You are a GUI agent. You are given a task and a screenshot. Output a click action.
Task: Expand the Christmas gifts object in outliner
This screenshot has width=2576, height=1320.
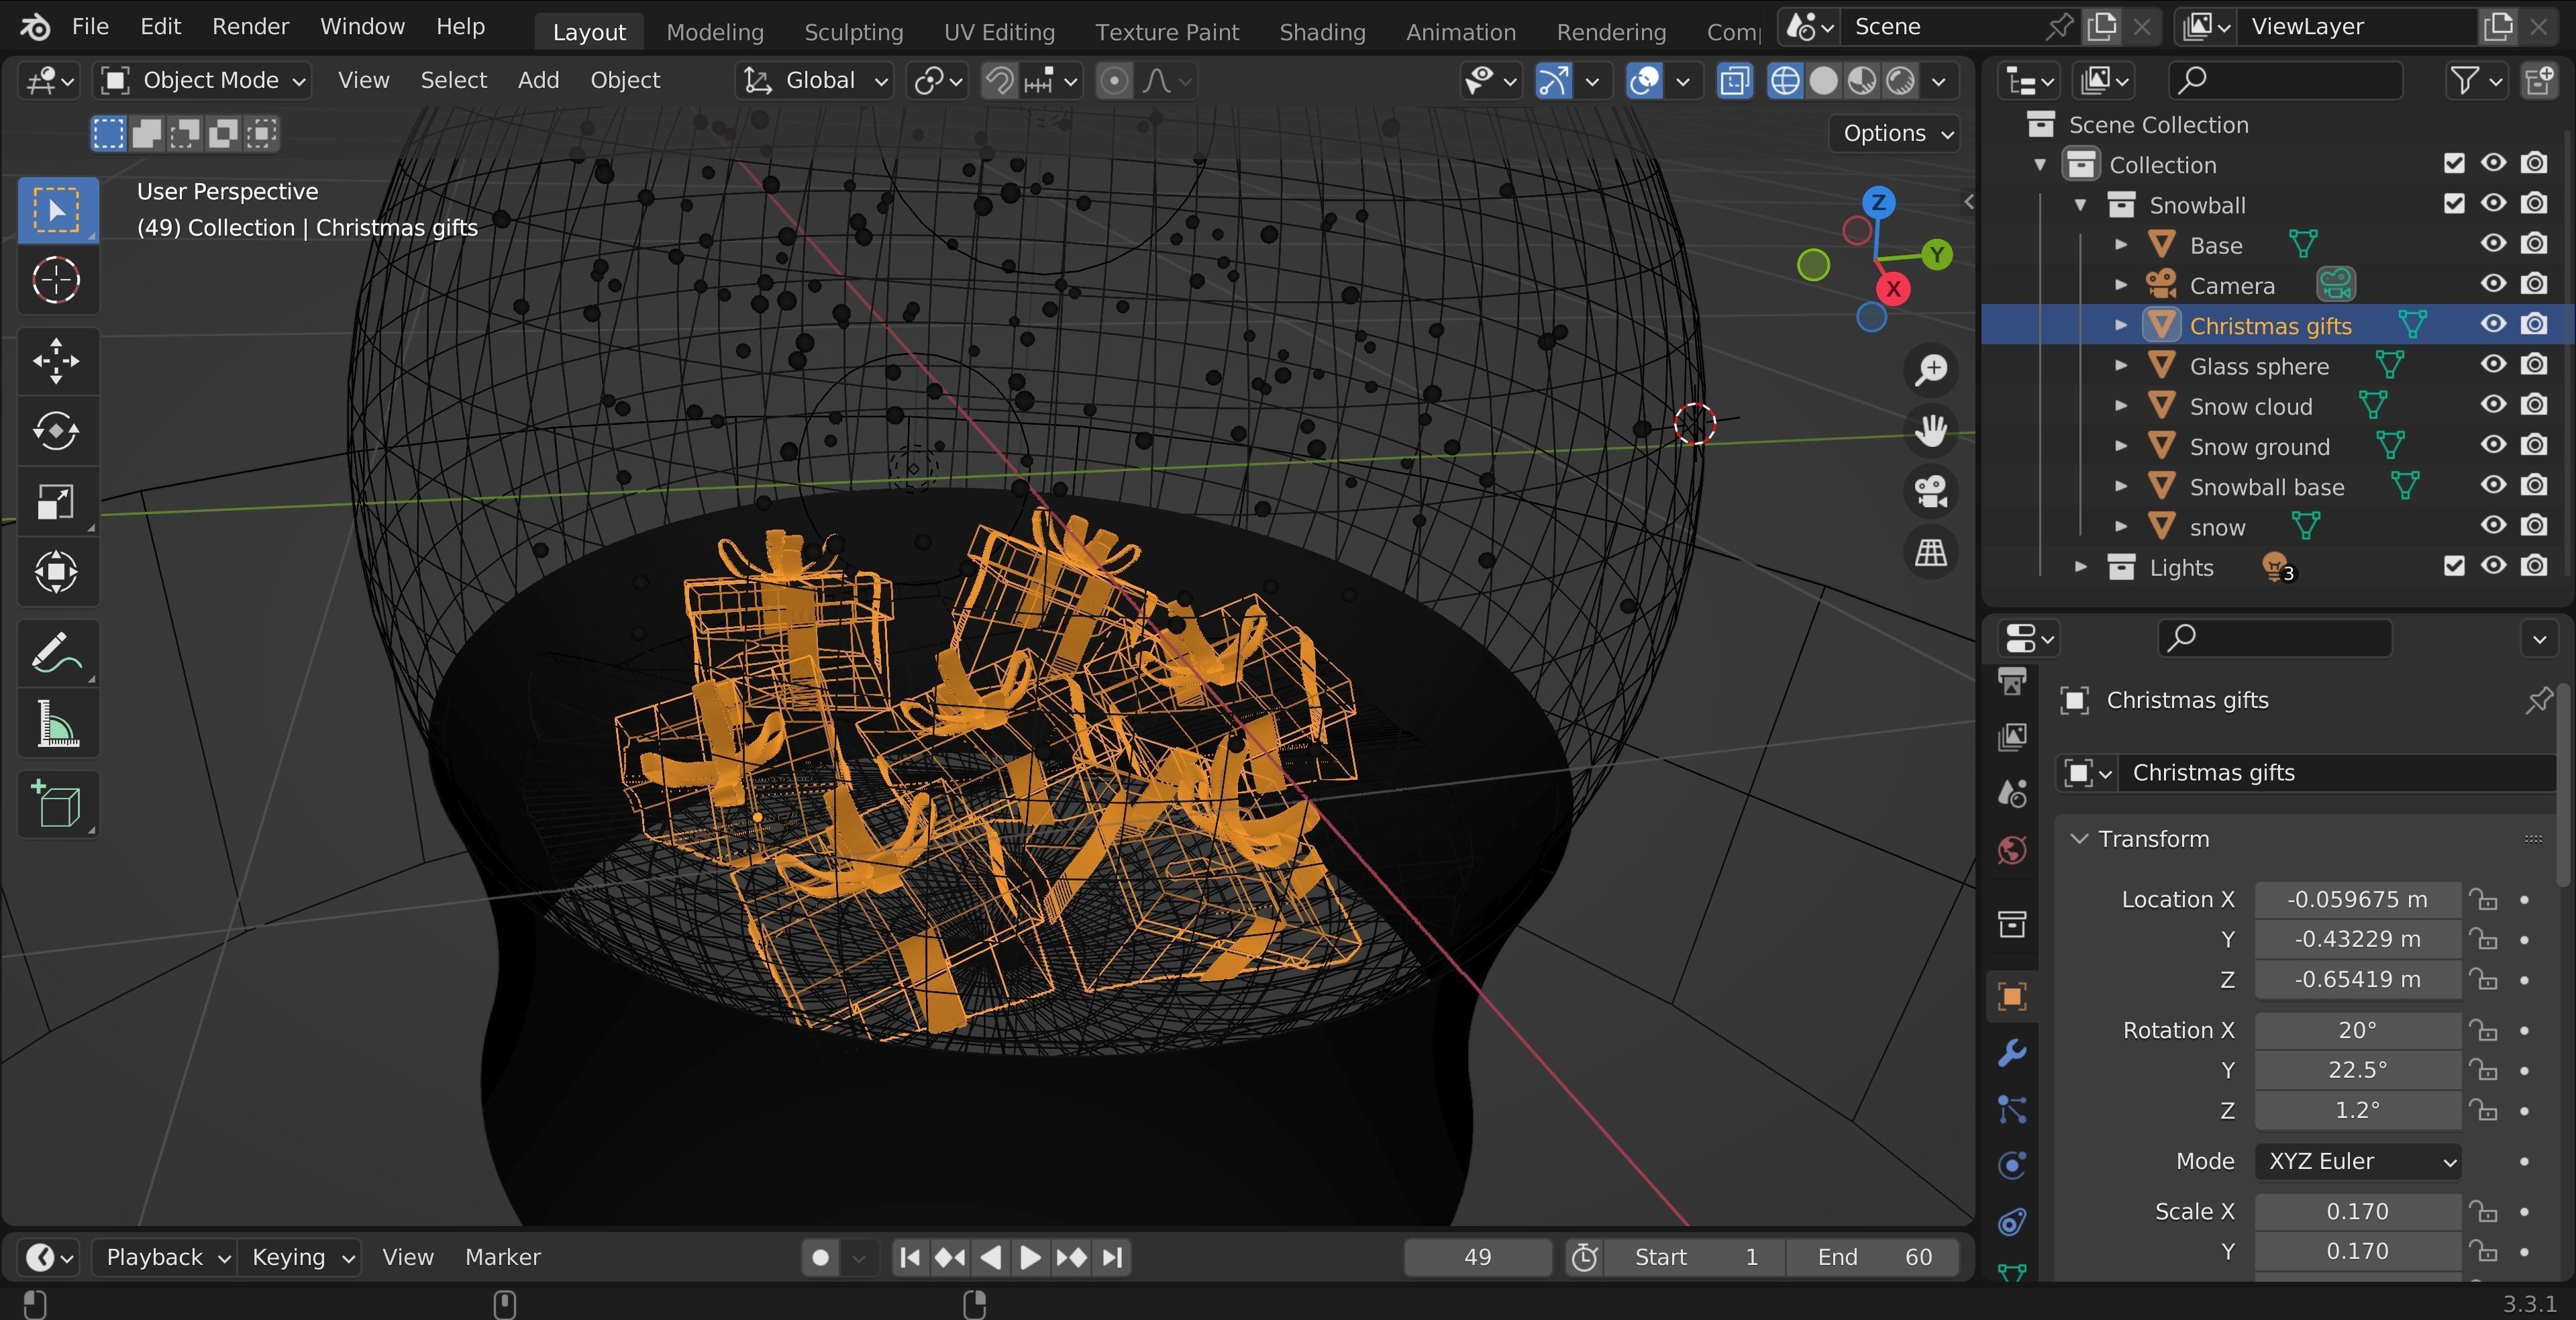(2121, 325)
